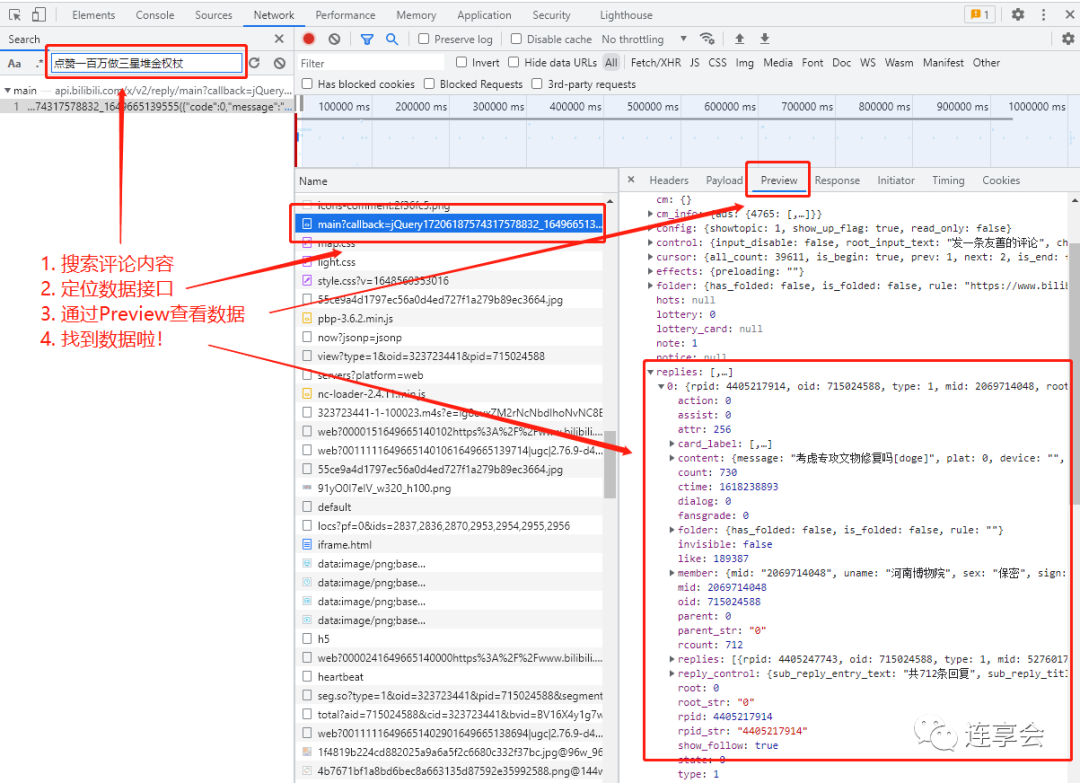Open network search magnifier
The image size is (1080, 783).
(x=392, y=39)
